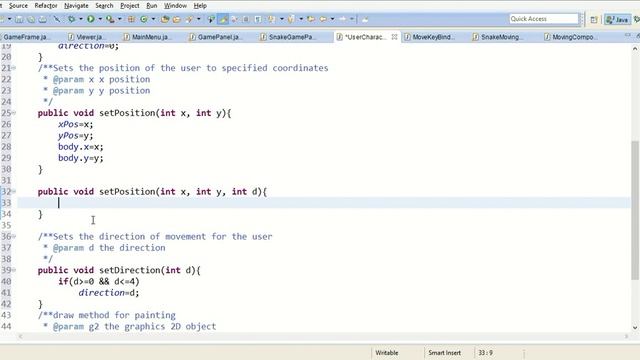Click the Open Perspective icon
Screen dimensions: 640x360
click(594, 19)
